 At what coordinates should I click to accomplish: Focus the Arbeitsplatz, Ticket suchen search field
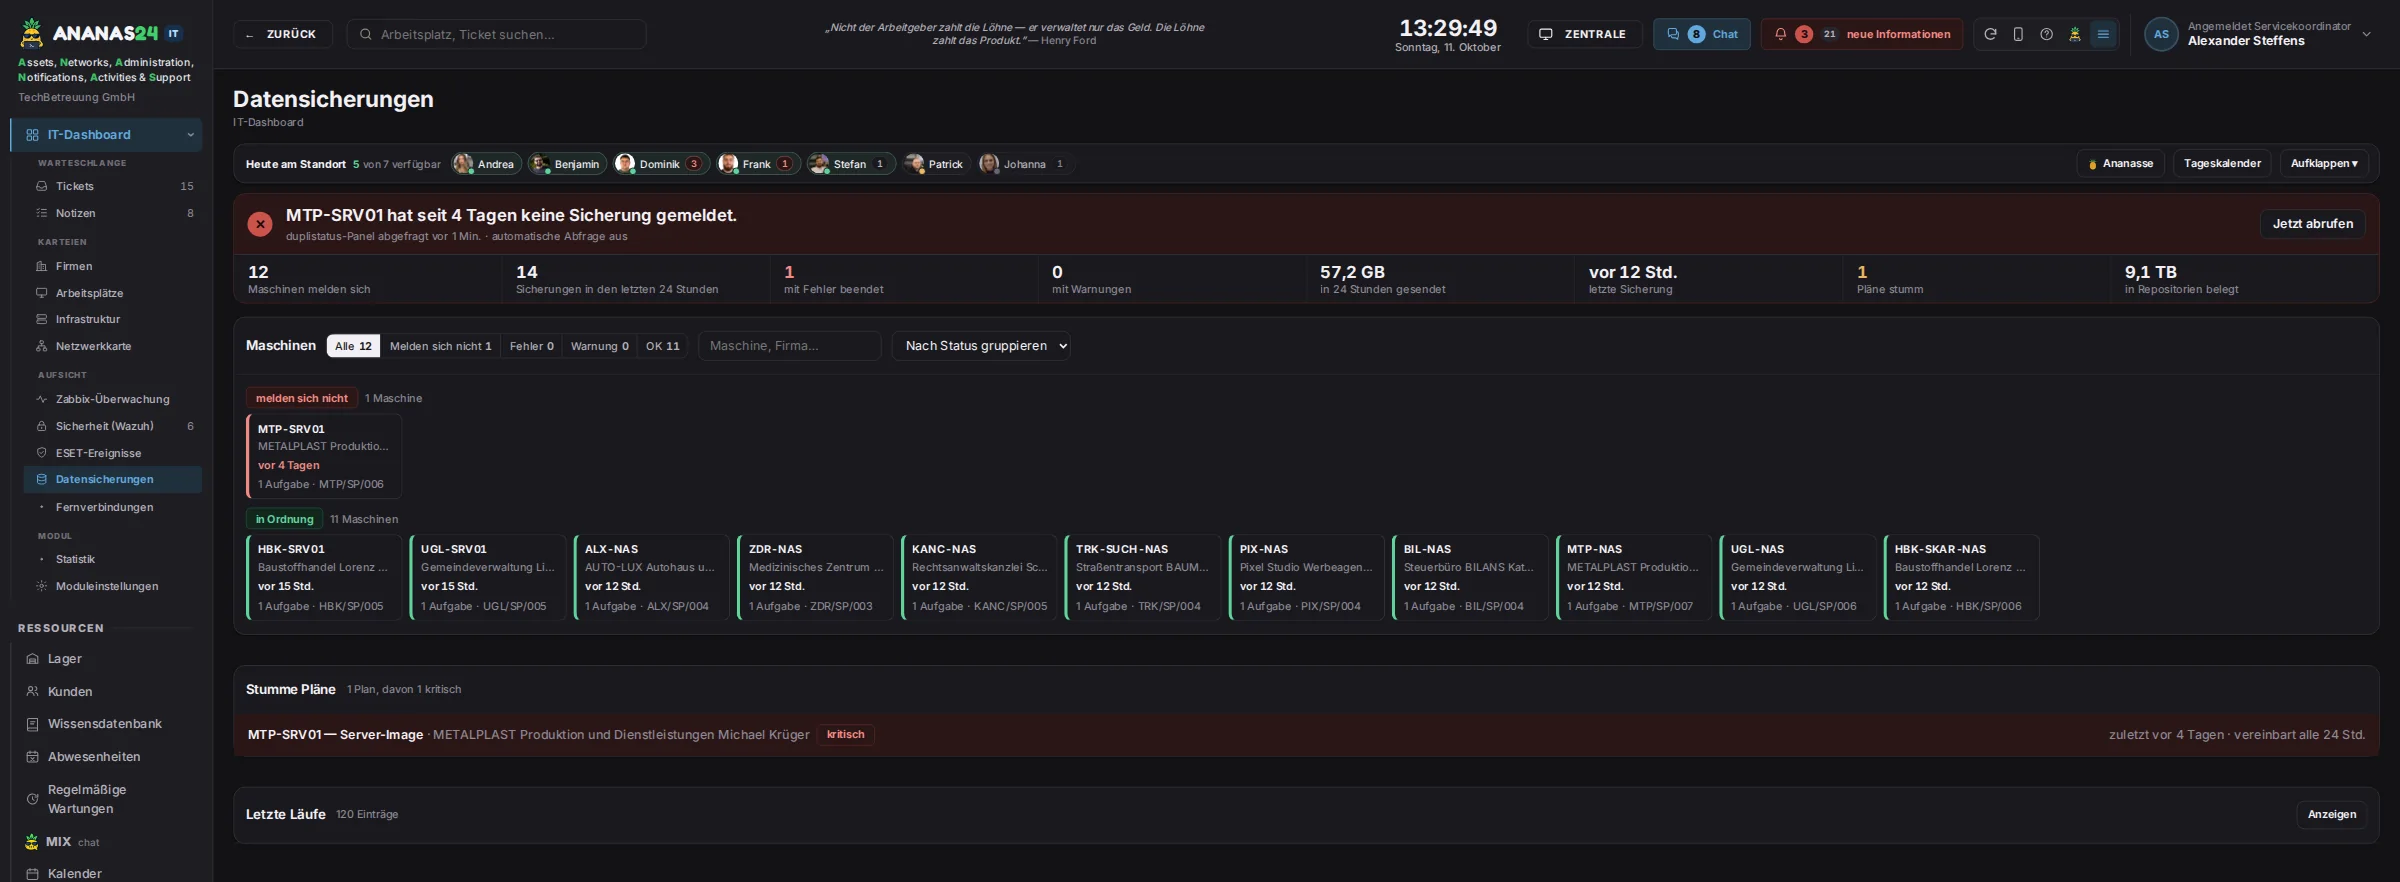pyautogui.click(x=496, y=34)
